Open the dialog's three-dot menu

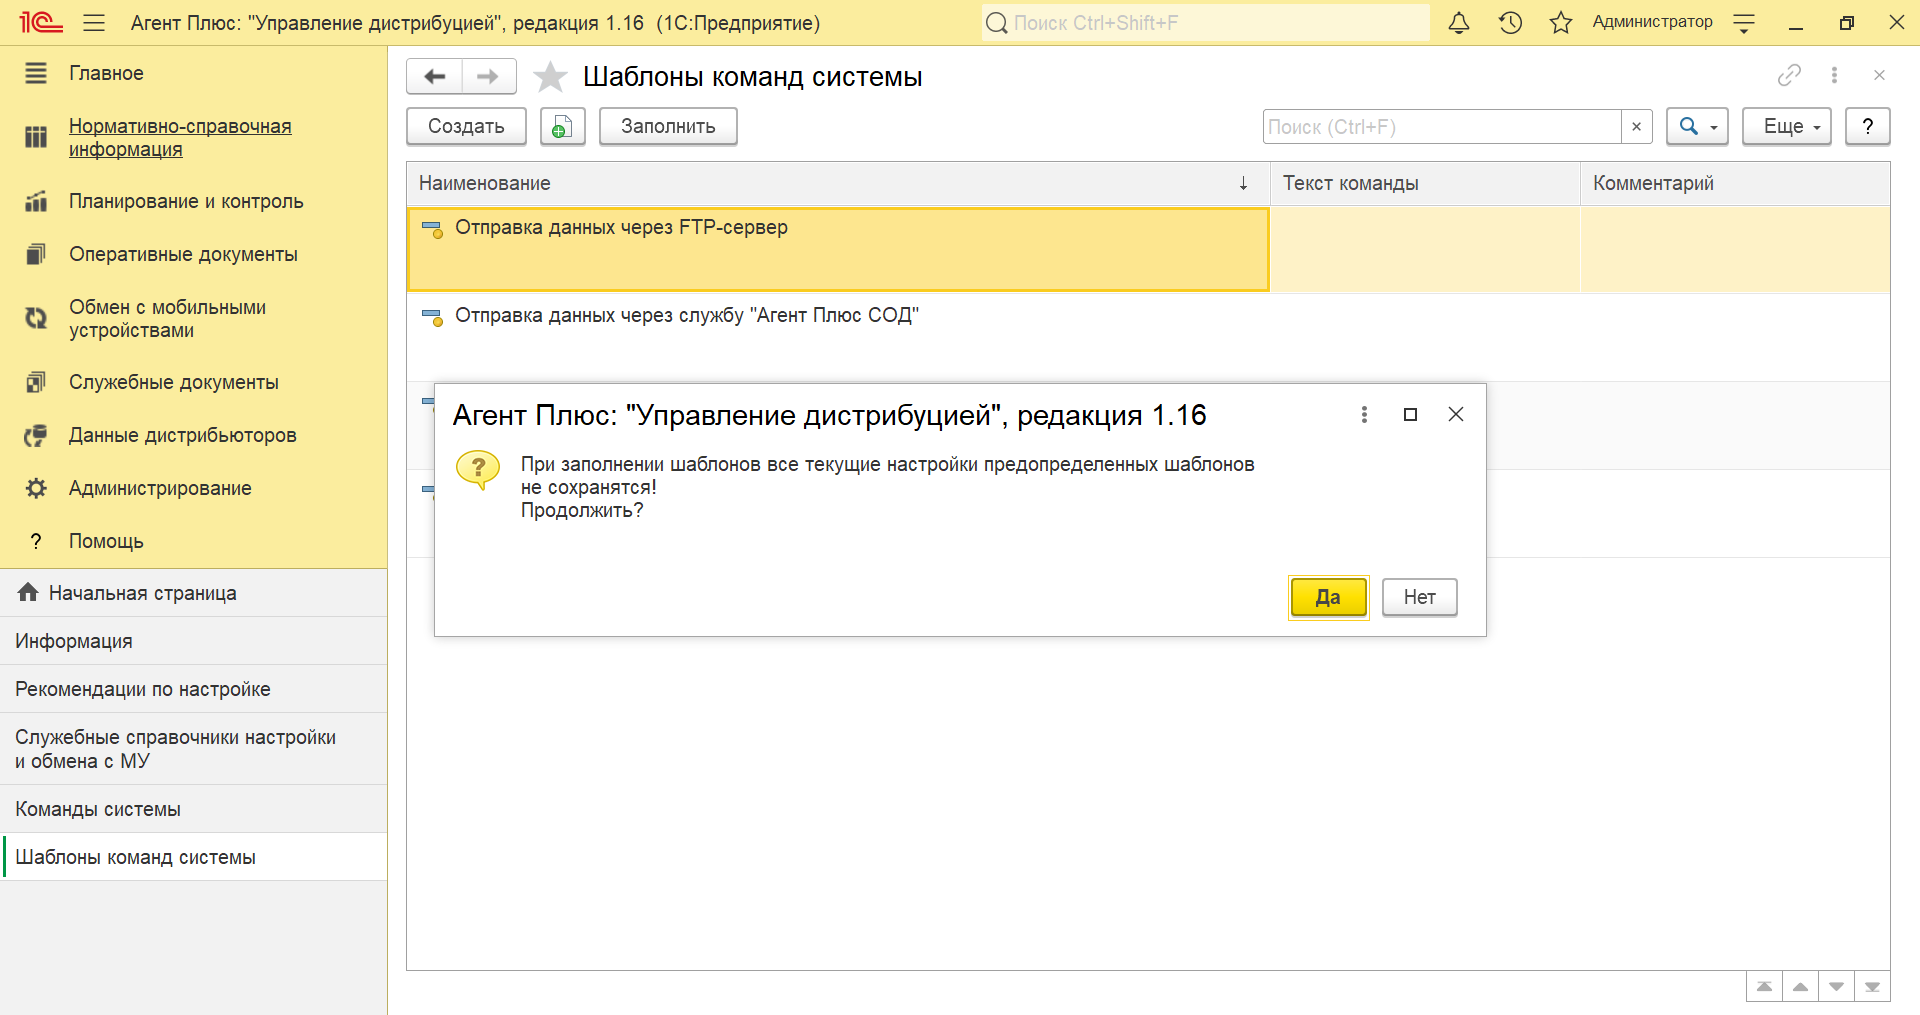[1364, 414]
